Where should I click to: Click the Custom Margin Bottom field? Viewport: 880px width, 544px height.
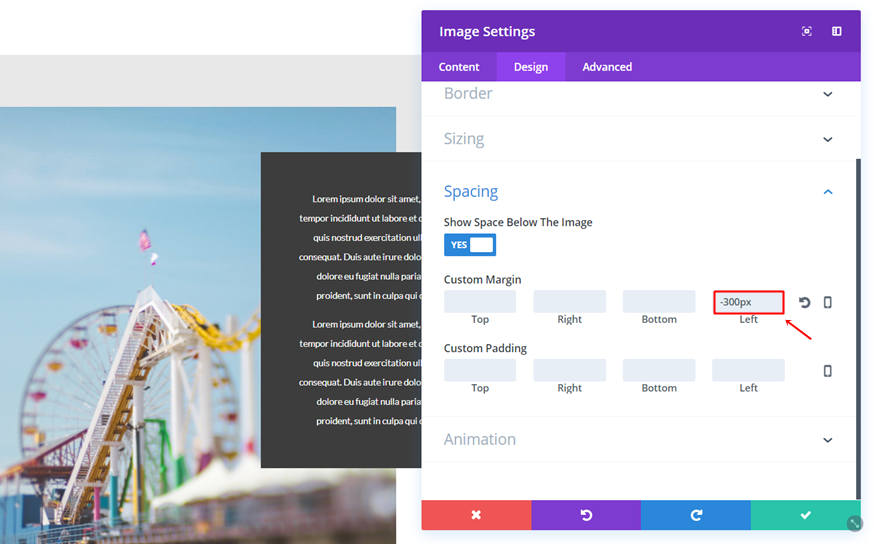tap(659, 302)
